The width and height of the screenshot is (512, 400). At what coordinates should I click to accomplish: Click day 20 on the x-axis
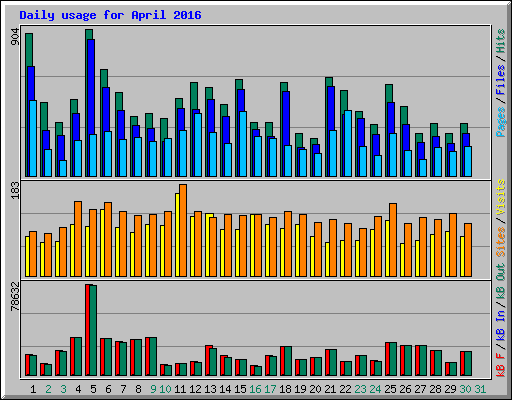click(315, 389)
